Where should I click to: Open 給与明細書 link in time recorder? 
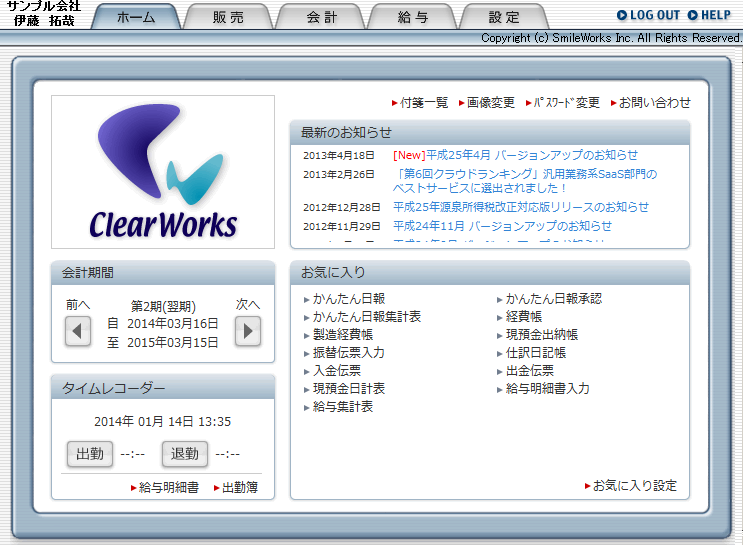[x=165, y=487]
